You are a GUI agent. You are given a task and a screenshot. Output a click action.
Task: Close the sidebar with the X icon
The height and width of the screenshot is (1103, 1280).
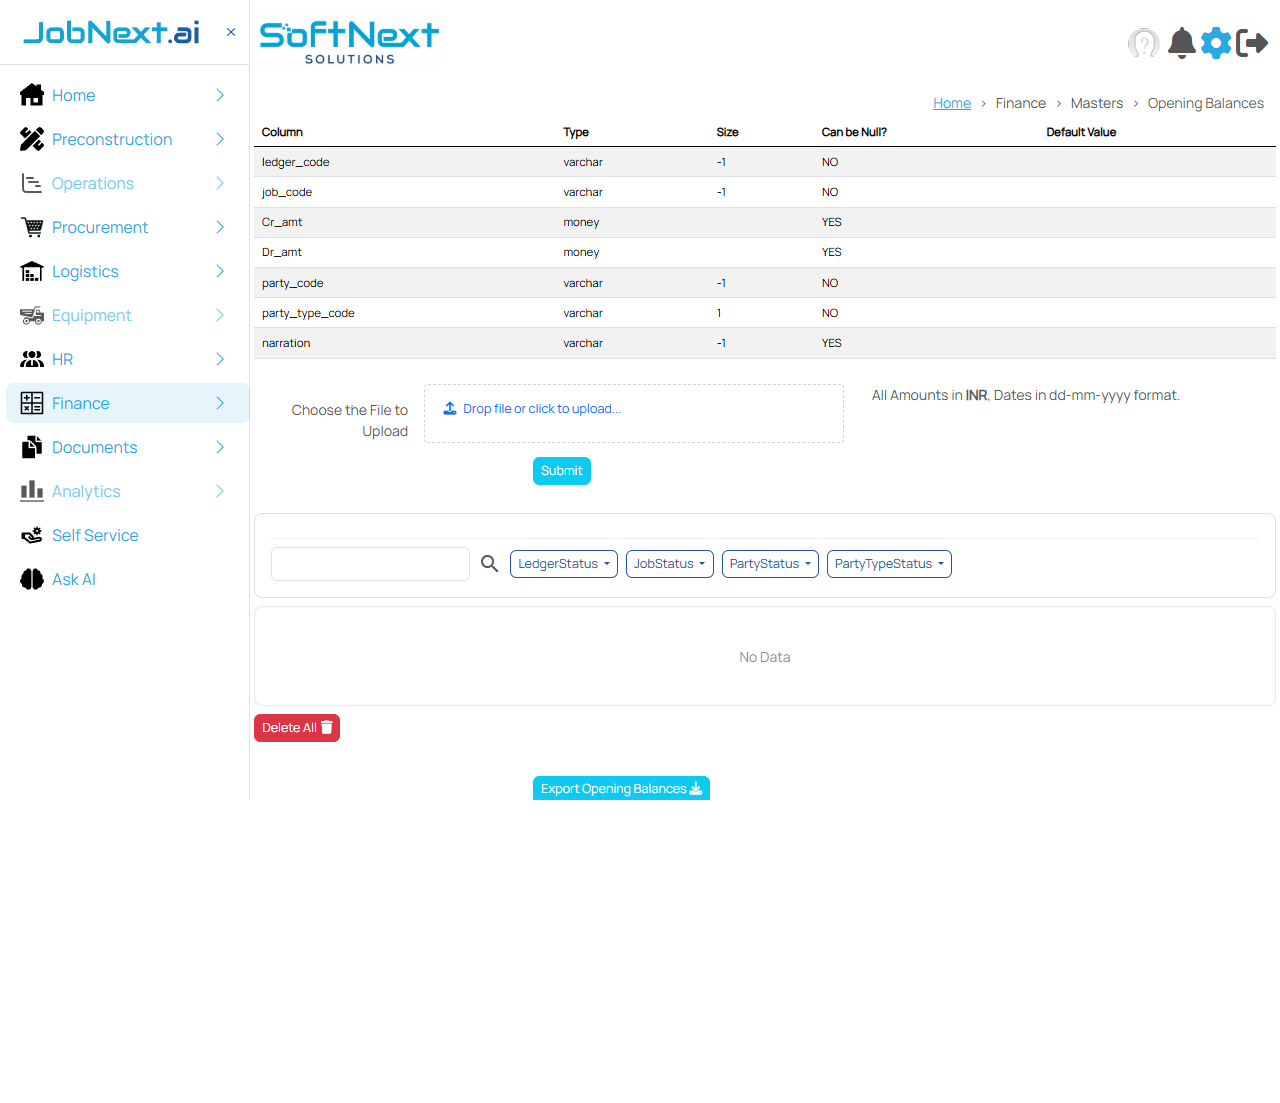(x=231, y=32)
